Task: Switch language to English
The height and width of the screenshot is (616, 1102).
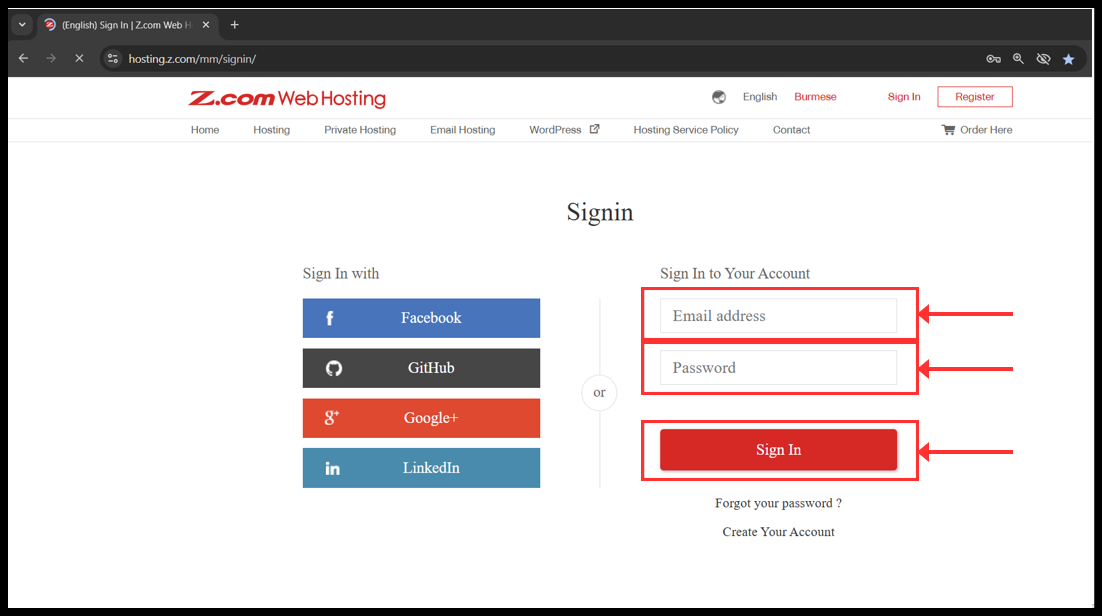Action: tap(760, 97)
